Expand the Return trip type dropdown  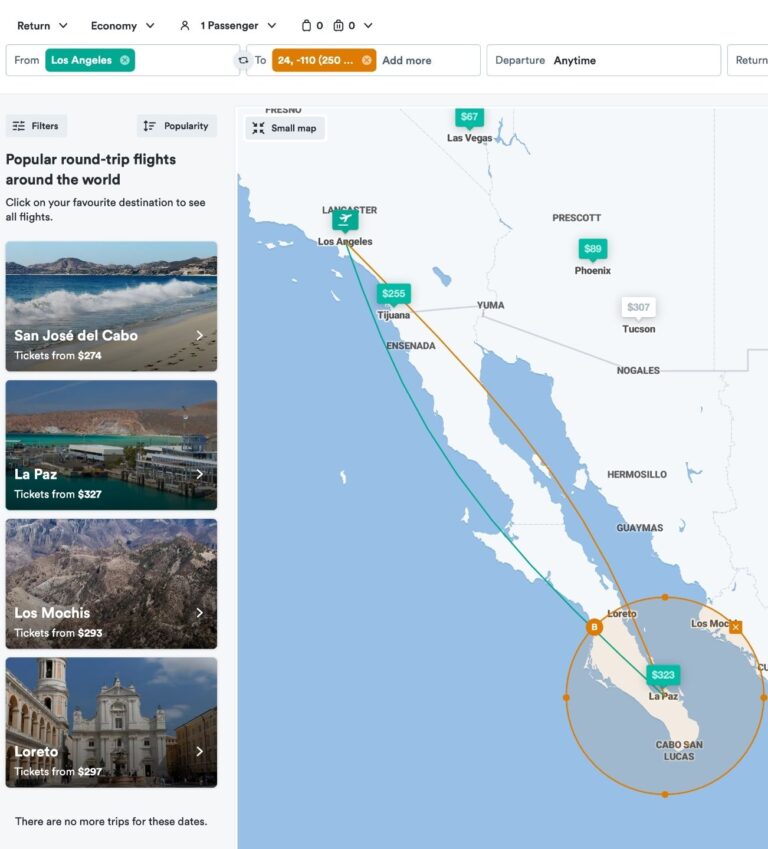pyautogui.click(x=43, y=25)
